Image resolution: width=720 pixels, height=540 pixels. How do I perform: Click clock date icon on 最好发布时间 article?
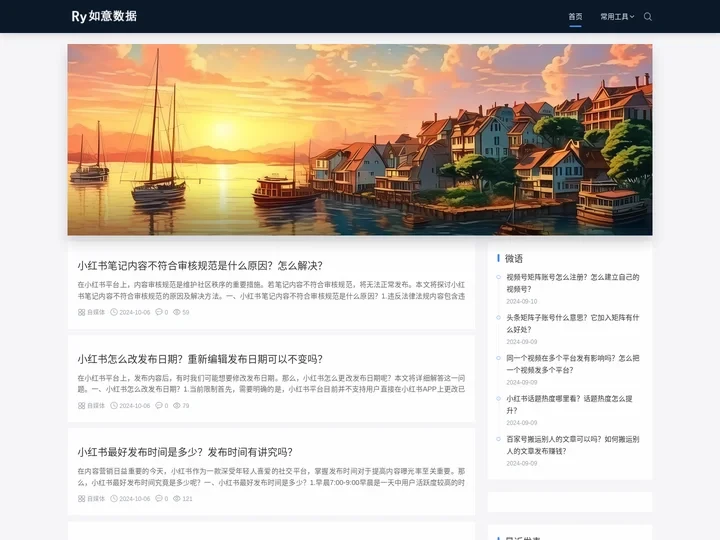point(114,499)
